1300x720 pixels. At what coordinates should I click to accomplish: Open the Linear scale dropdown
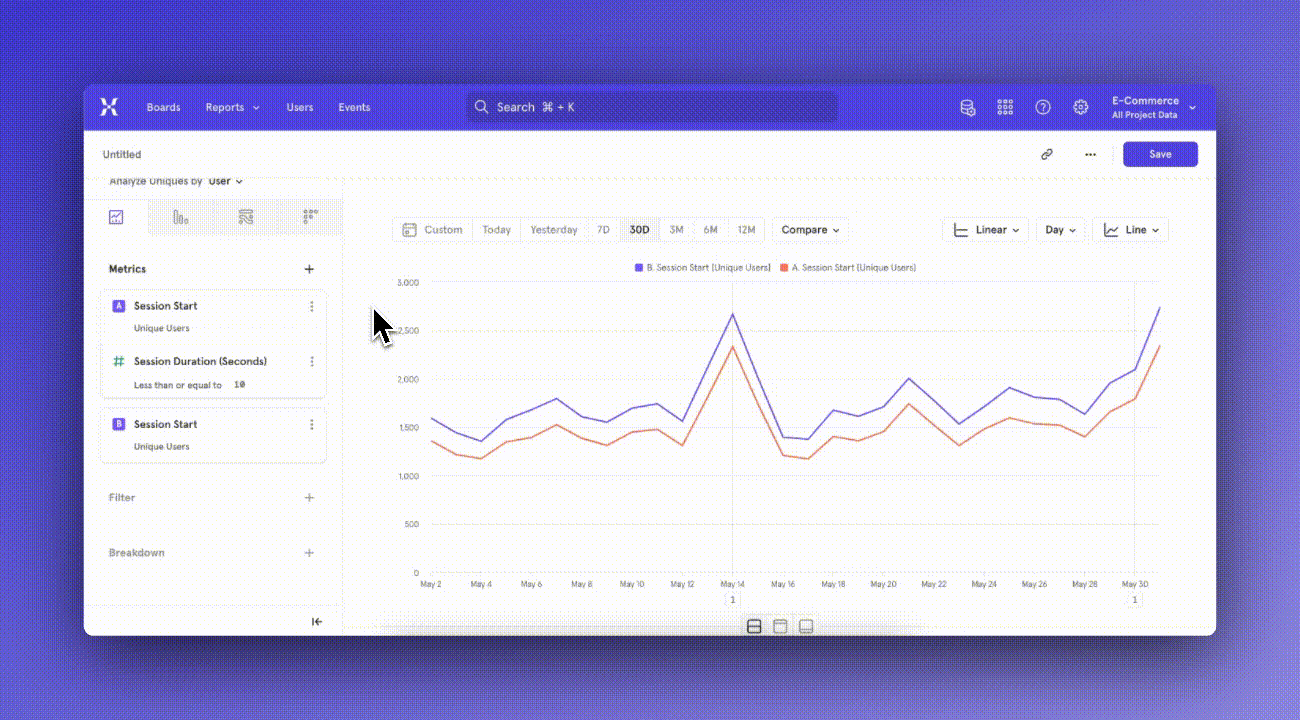click(x=985, y=230)
